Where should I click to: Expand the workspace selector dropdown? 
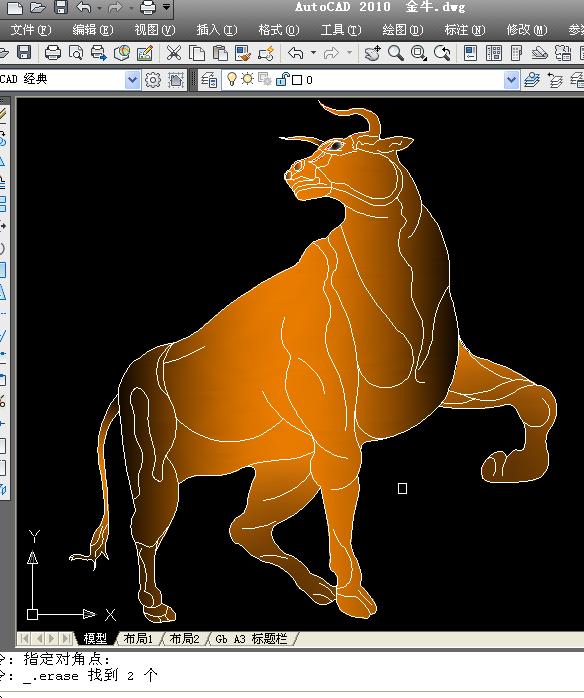coord(132,80)
